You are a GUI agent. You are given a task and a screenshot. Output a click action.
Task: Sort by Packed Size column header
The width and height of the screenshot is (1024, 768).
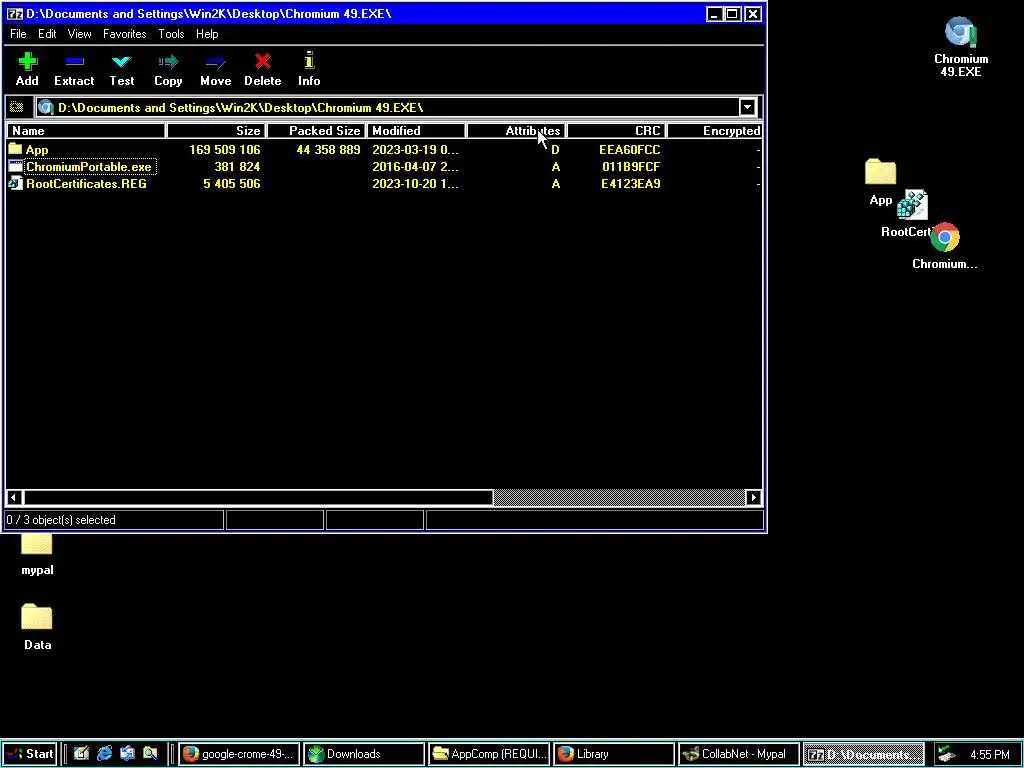[317, 131]
